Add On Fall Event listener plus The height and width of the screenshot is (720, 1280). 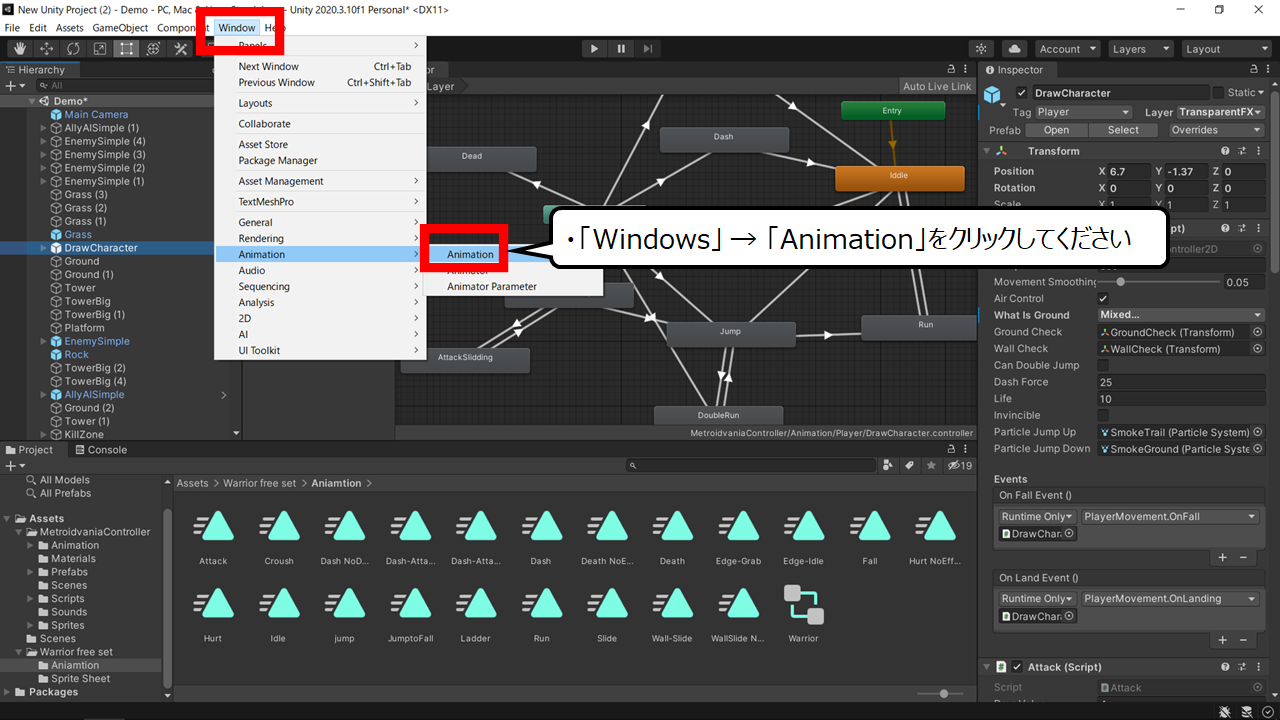(1222, 557)
